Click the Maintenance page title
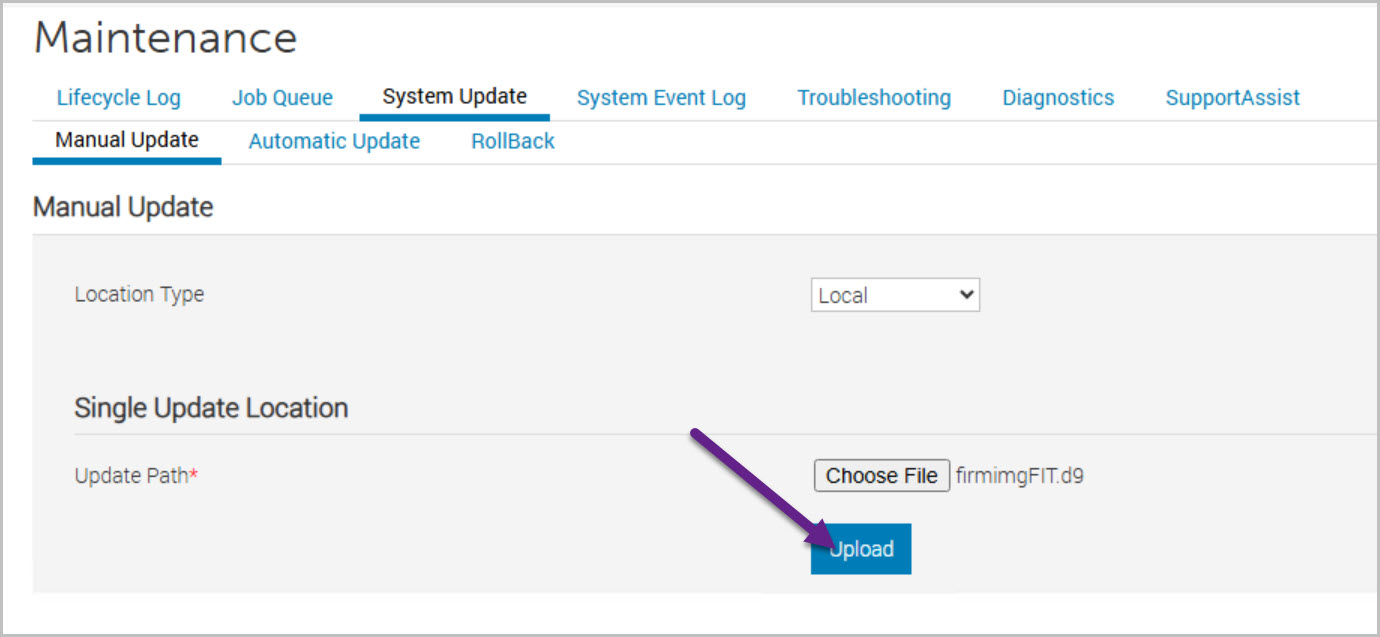This screenshot has width=1380, height=637. tap(165, 38)
